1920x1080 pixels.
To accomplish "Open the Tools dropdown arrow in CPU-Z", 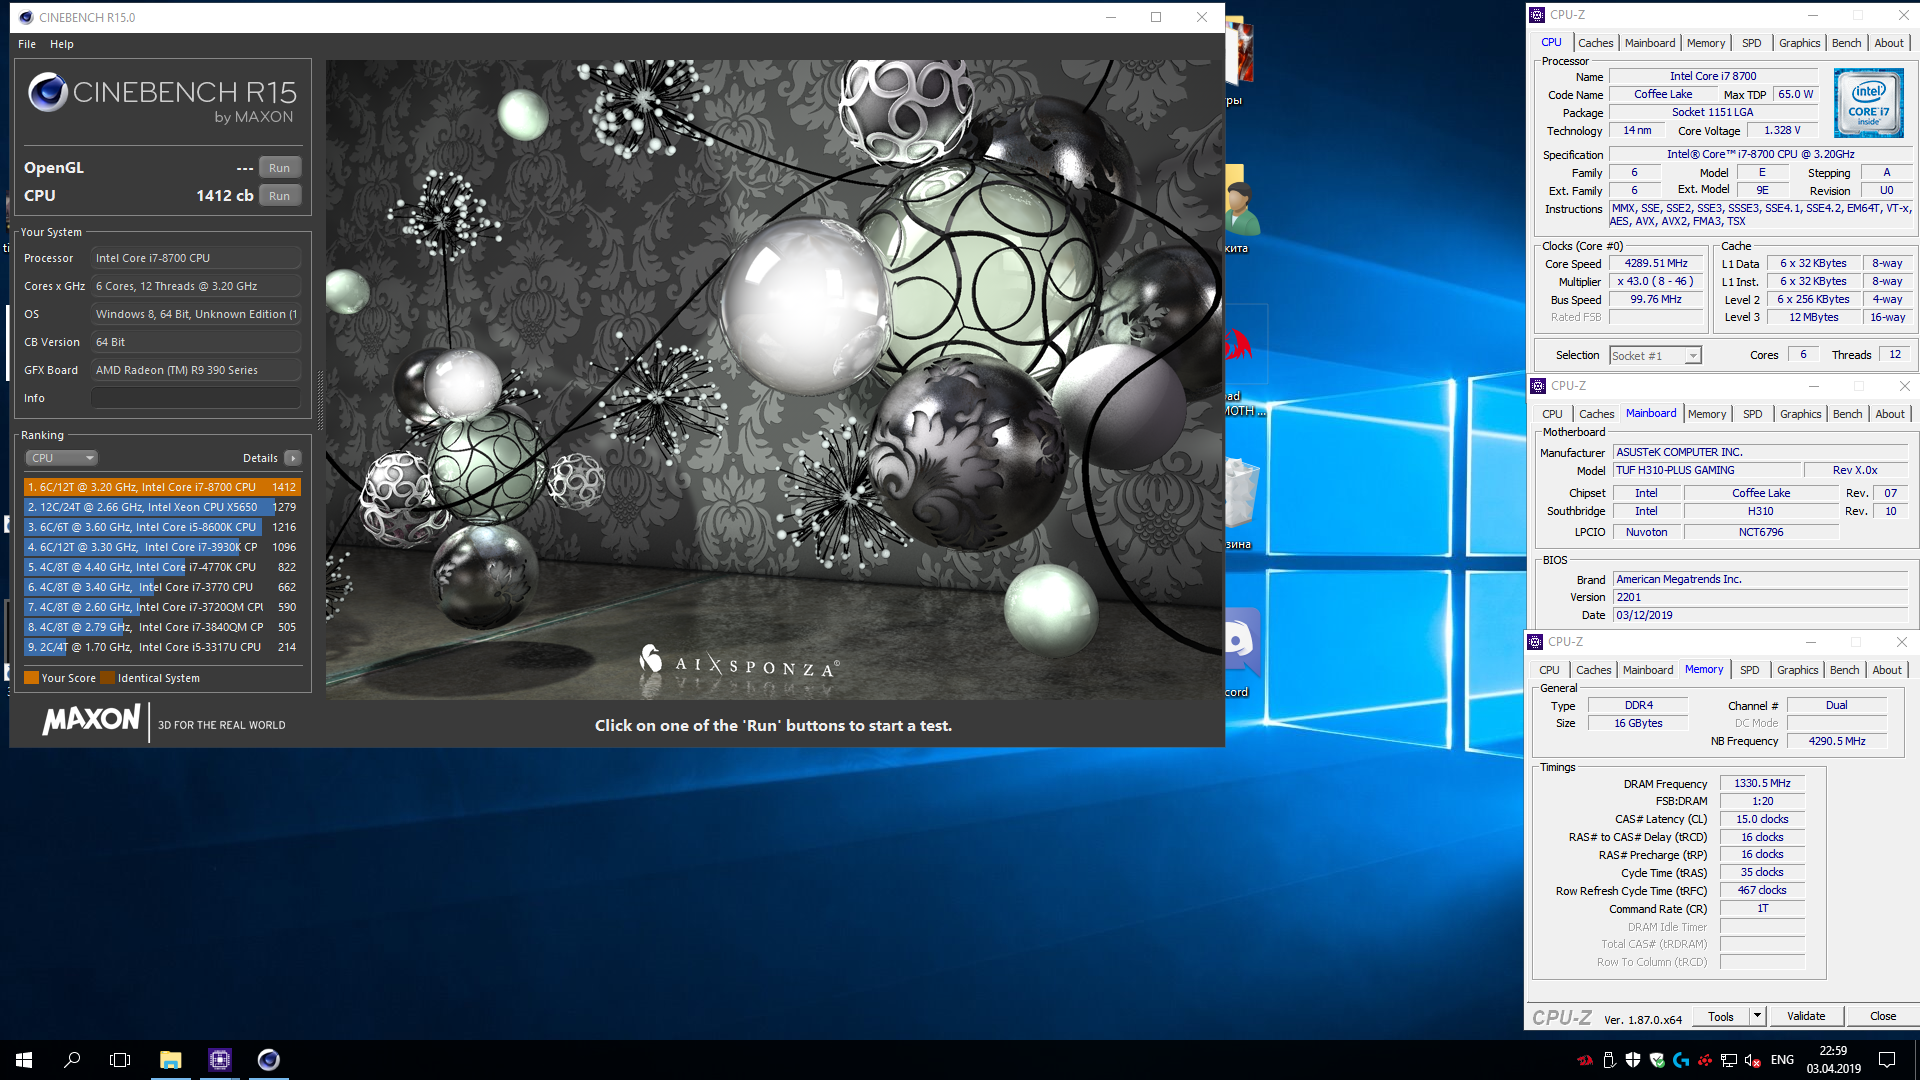I will pos(1757,1016).
